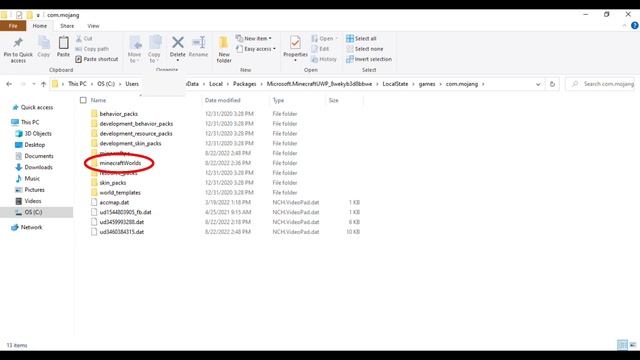Select the file ud1544803905_fb.dat

point(125,212)
